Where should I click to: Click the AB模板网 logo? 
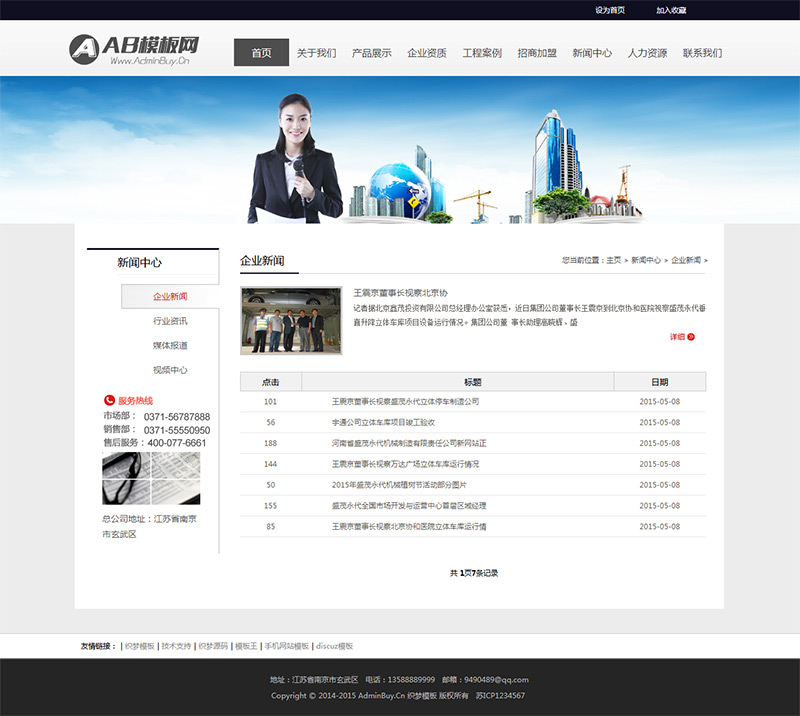click(x=134, y=50)
